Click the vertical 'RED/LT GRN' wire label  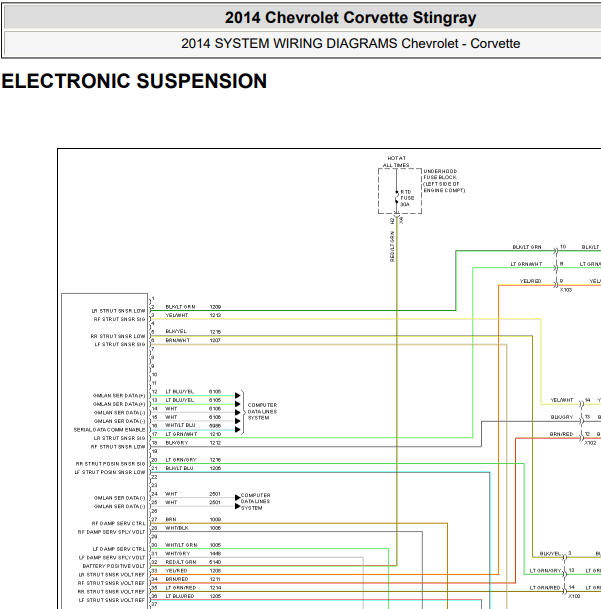(392, 247)
